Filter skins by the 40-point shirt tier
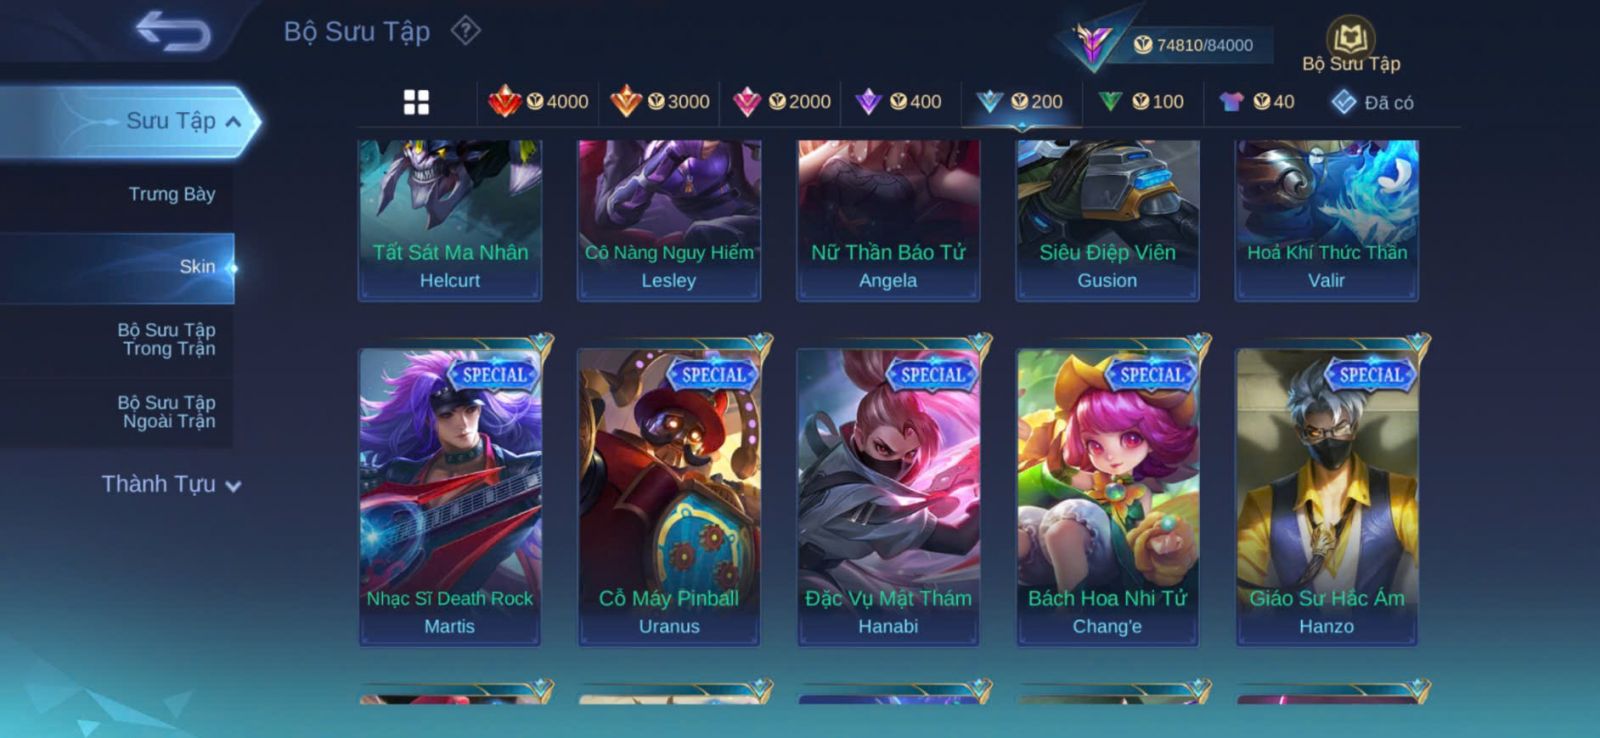 [x=1256, y=101]
